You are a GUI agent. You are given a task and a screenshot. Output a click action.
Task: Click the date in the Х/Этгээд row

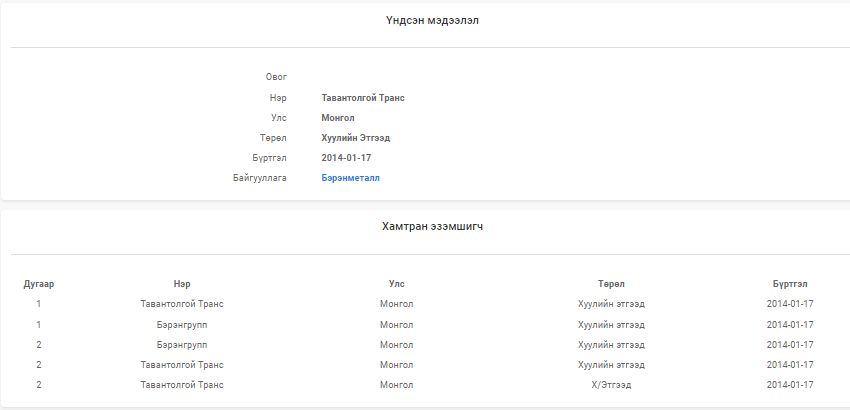(x=790, y=385)
